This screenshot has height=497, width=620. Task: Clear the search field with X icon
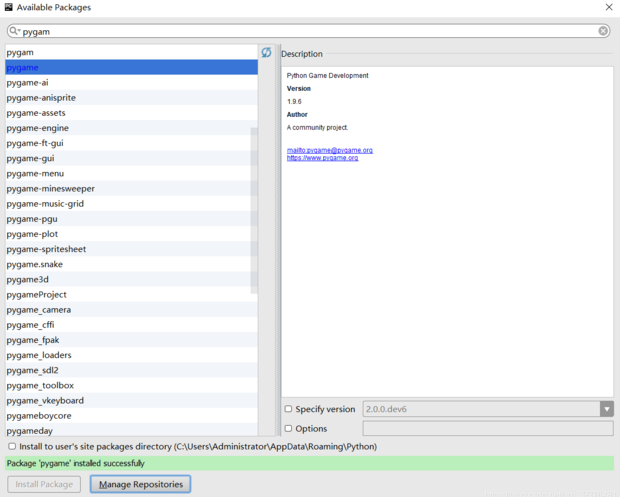tap(603, 31)
